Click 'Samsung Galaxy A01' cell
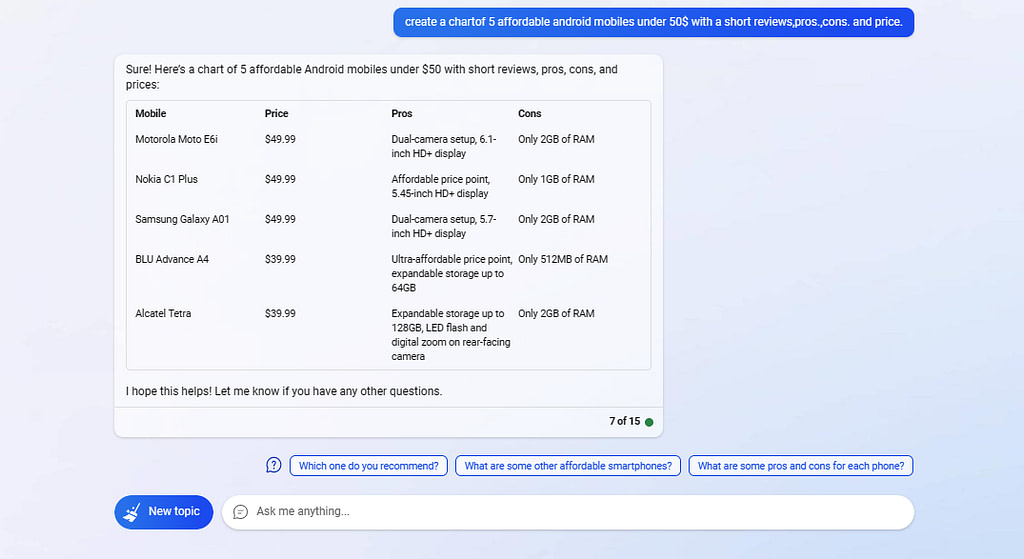This screenshot has width=1024, height=559. tap(182, 219)
